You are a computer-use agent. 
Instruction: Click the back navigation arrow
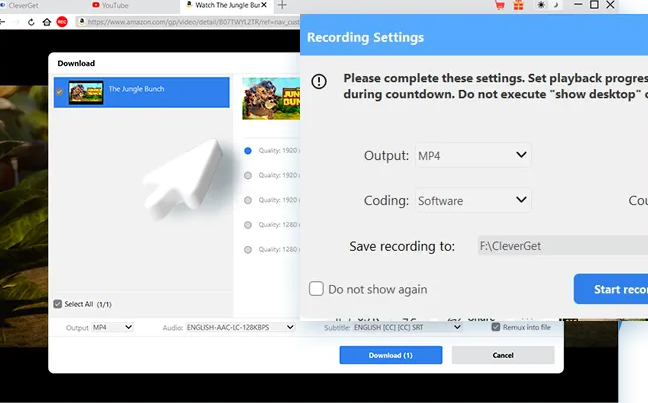(2, 22)
